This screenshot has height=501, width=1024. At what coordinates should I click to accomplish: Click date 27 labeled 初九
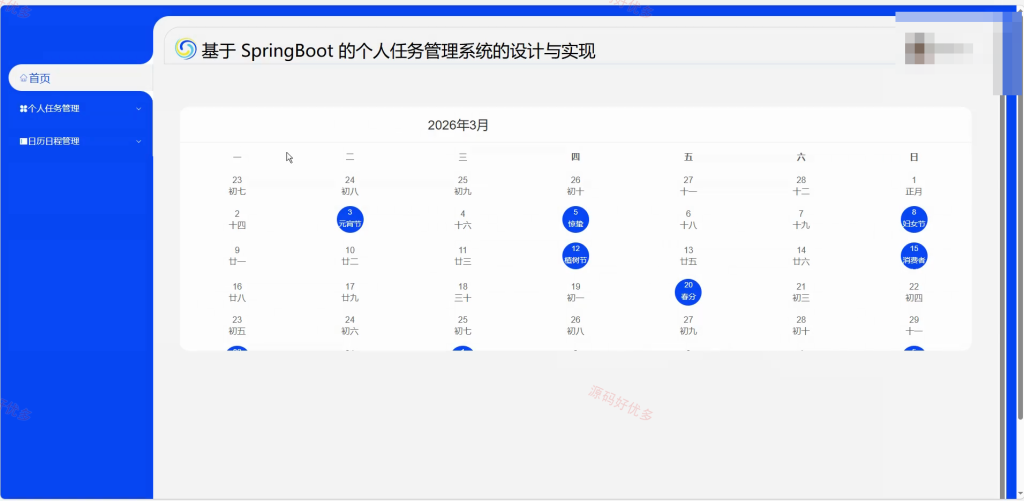click(x=688, y=325)
